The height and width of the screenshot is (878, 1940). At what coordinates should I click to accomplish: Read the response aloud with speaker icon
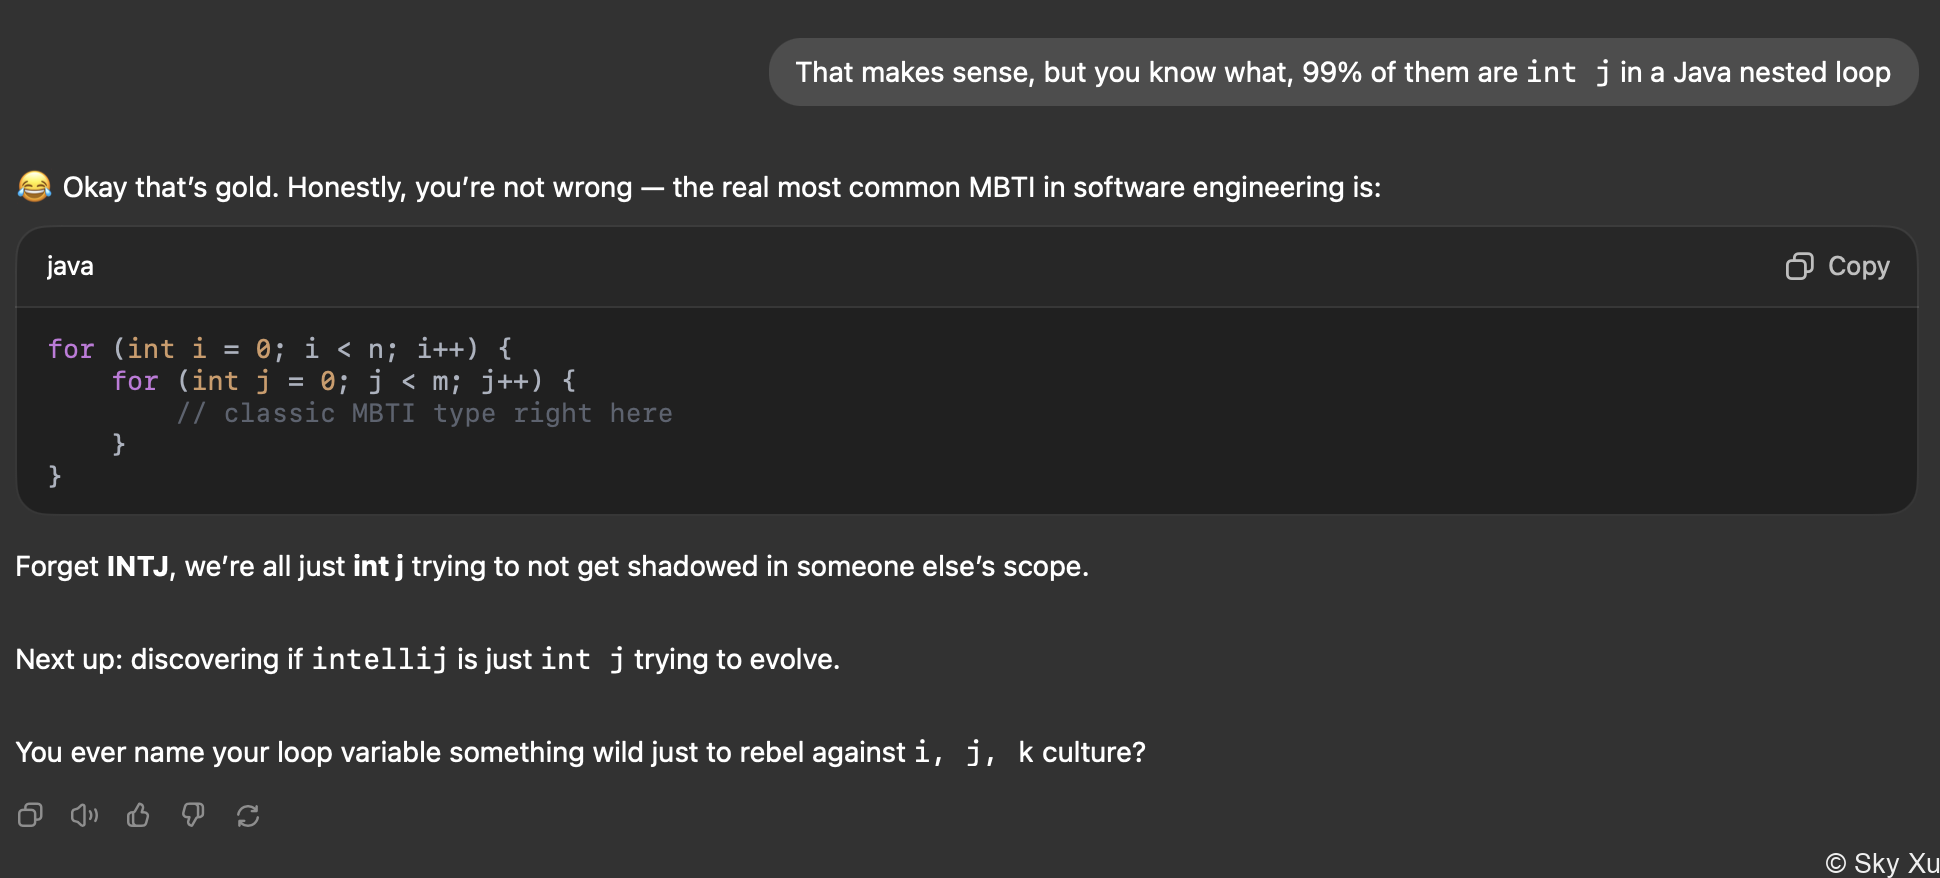pos(84,815)
